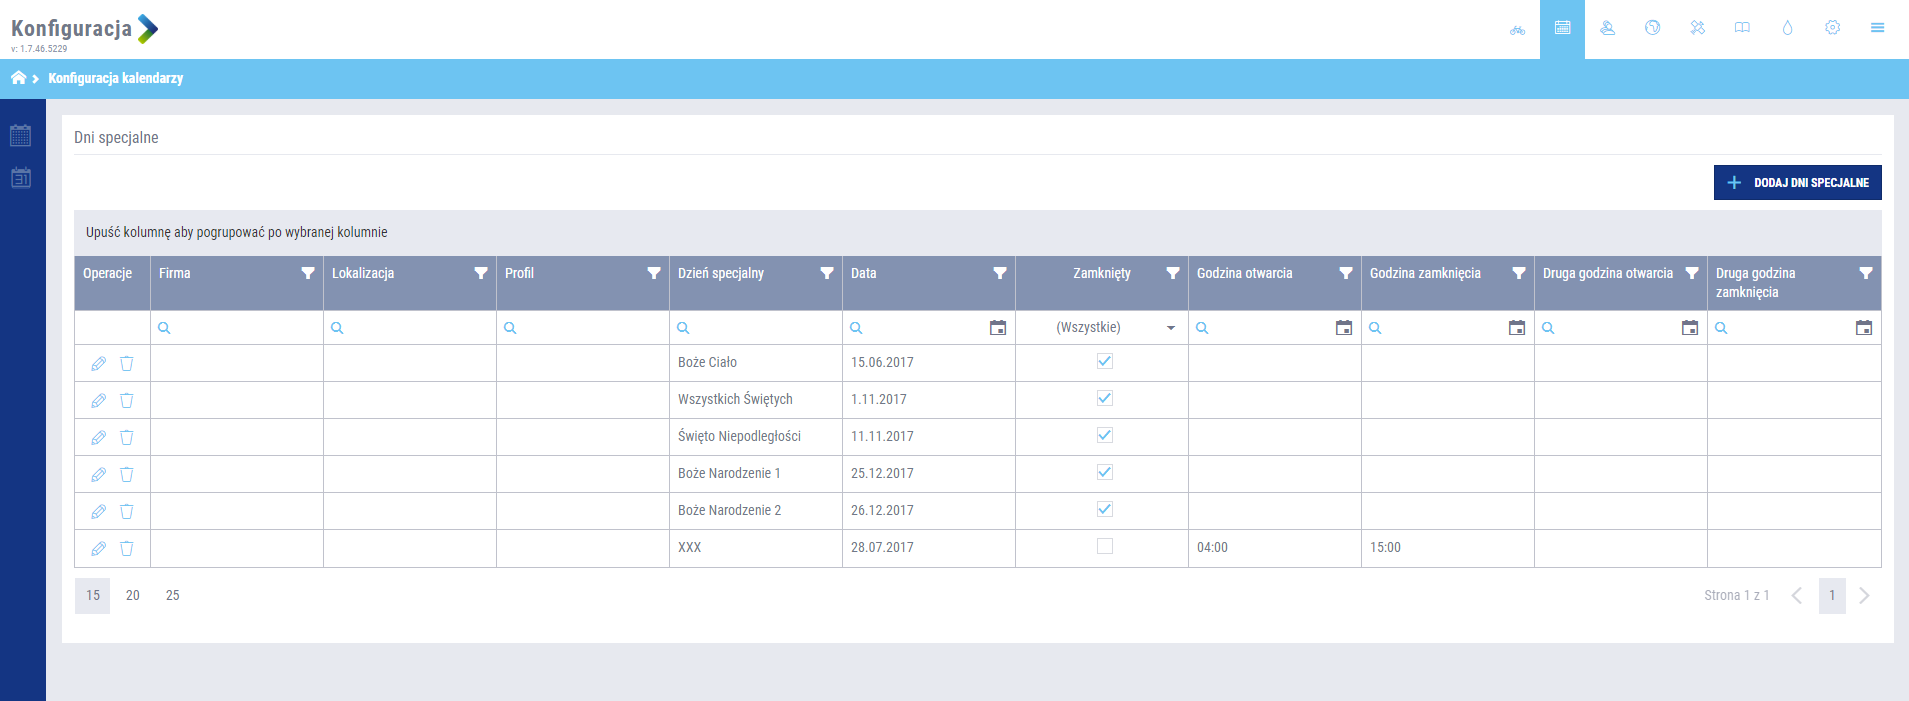Set page size to 25
Viewport: 1909px width, 701px height.
173,596
